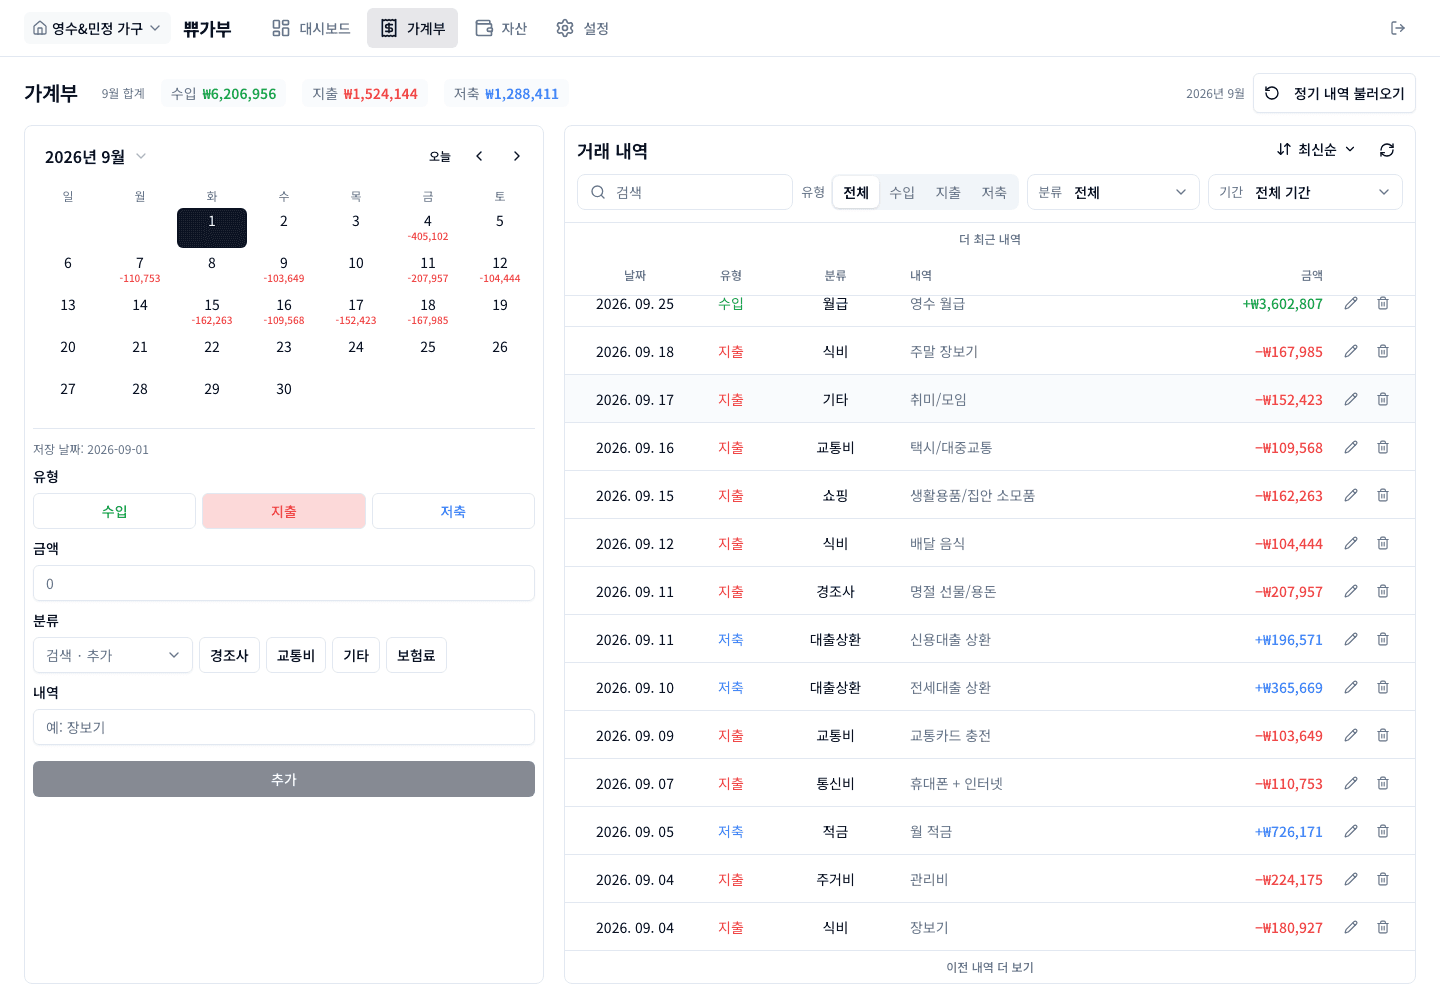Open the 검색 · 추가 category combo box
The height and width of the screenshot is (1000, 1440).
coord(113,655)
